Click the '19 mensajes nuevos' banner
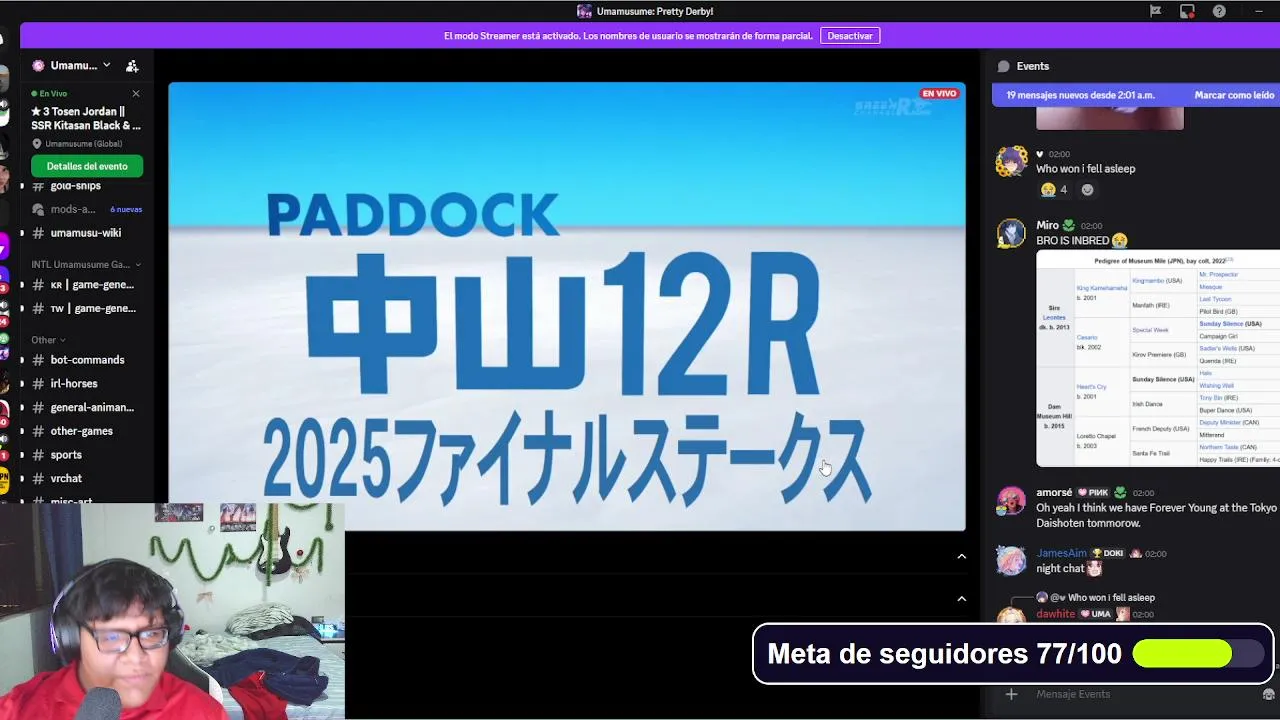 pyautogui.click(x=1080, y=95)
